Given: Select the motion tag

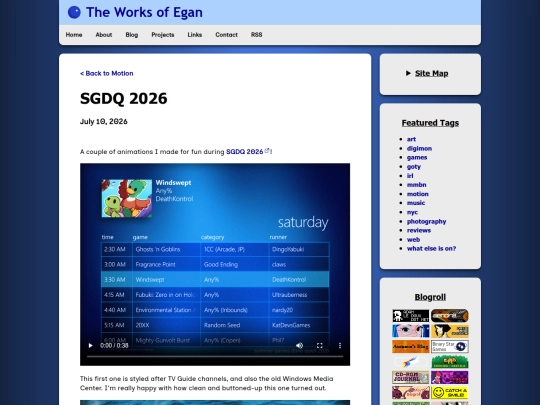Looking at the screenshot, I should (x=417, y=194).
